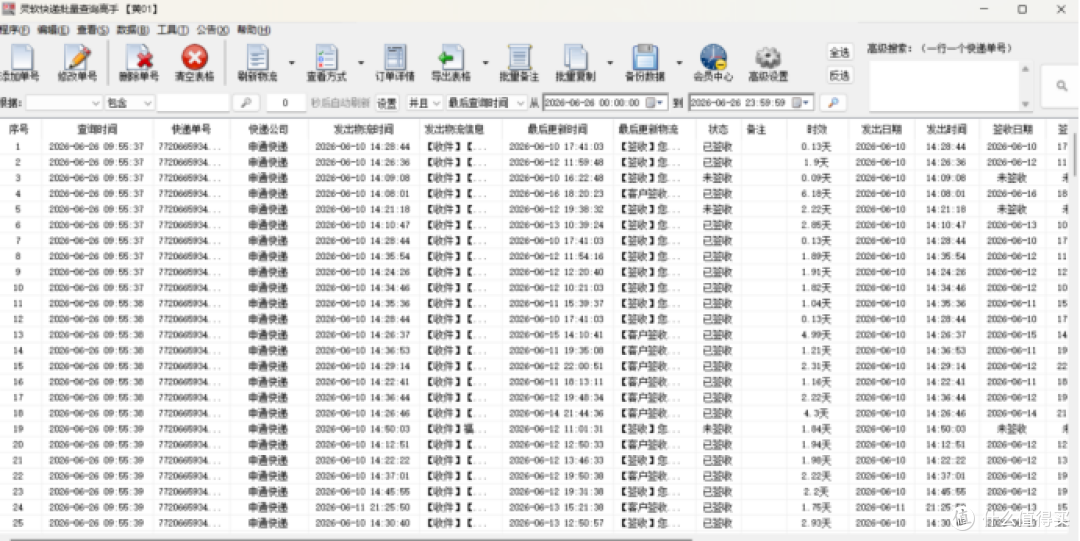This screenshot has height=541, width=1080.
Task: Click the 高级搜索 multi-line text area
Action: (944, 86)
